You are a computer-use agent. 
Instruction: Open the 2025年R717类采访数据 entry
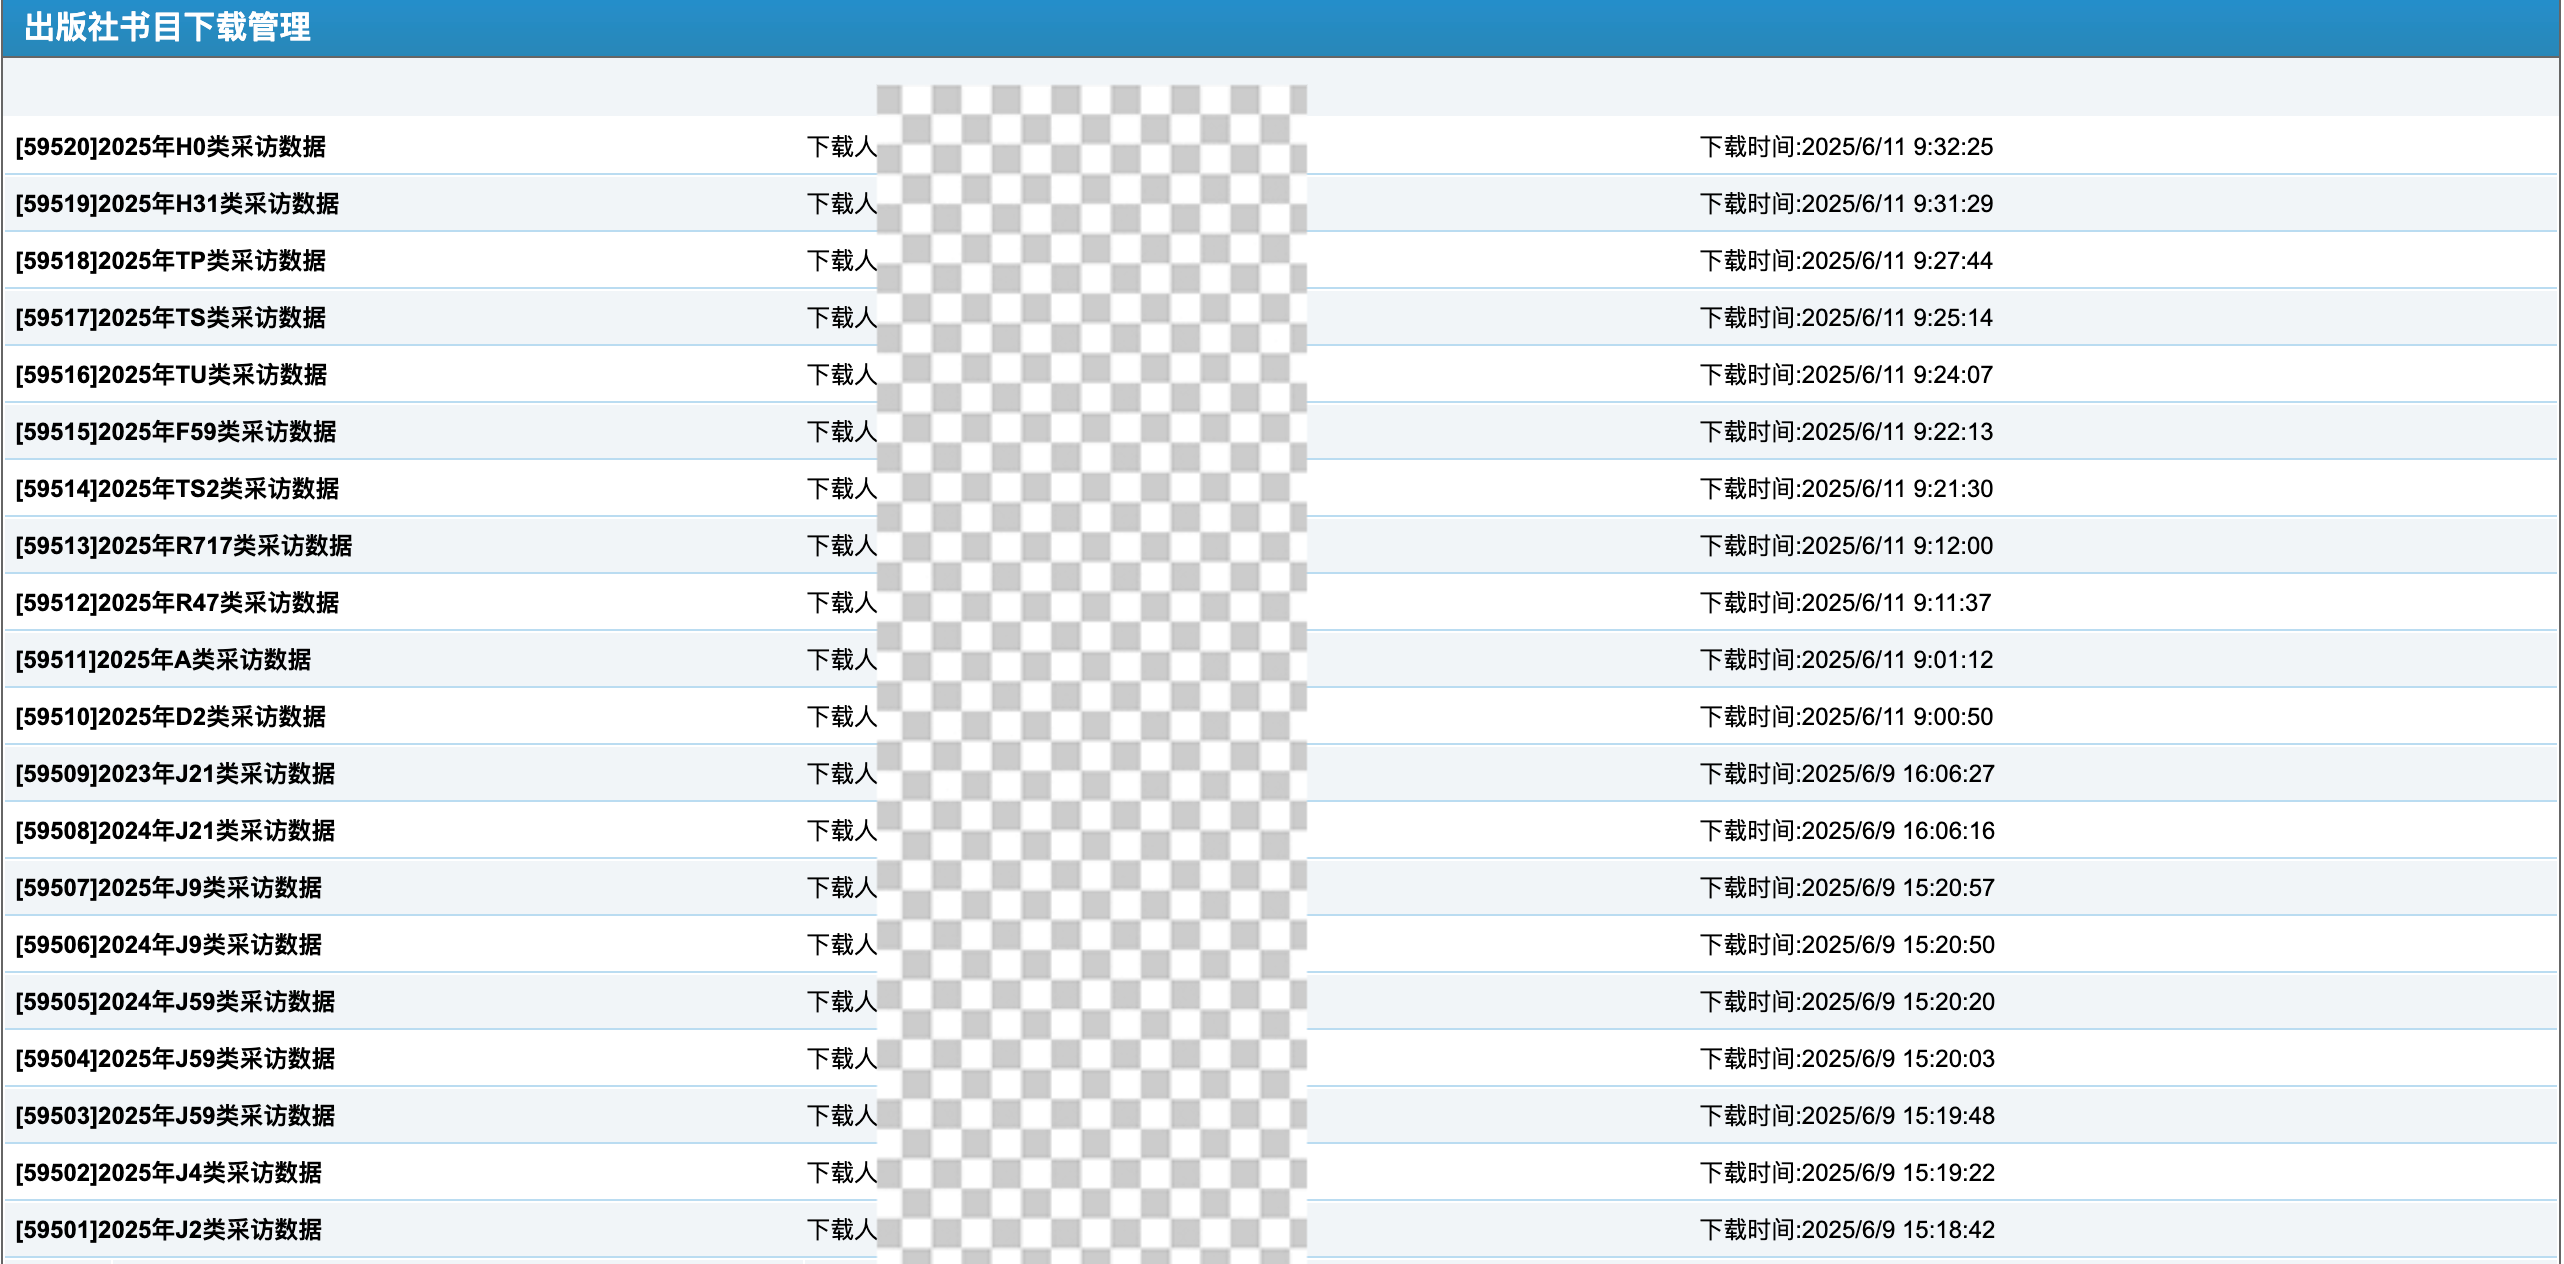tap(184, 546)
